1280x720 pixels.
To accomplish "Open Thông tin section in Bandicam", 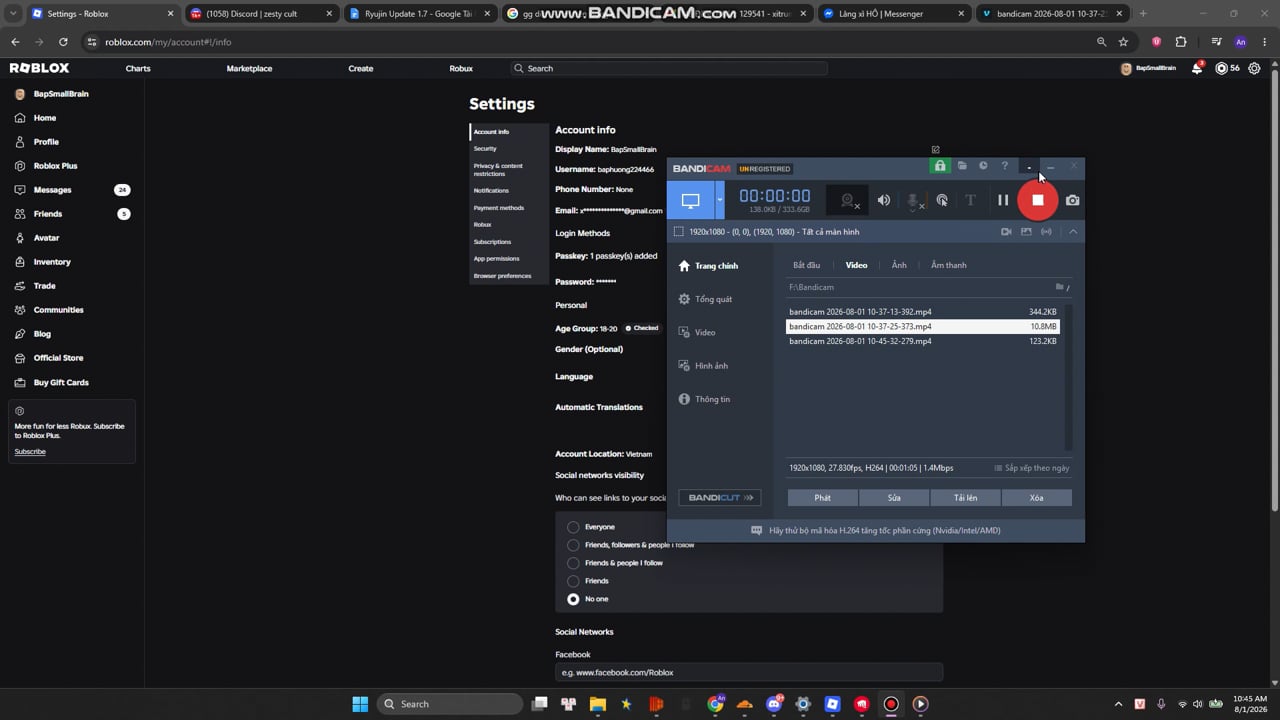I will pyautogui.click(x=704, y=399).
